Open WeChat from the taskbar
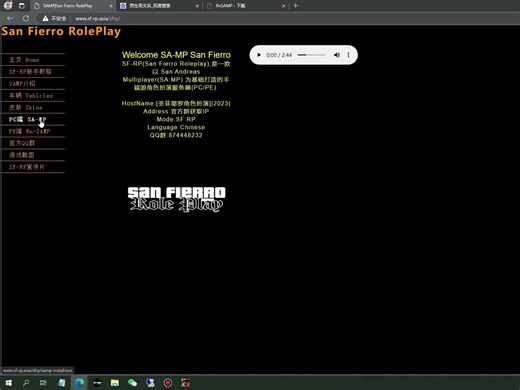This screenshot has height=390, width=520. coord(132,383)
